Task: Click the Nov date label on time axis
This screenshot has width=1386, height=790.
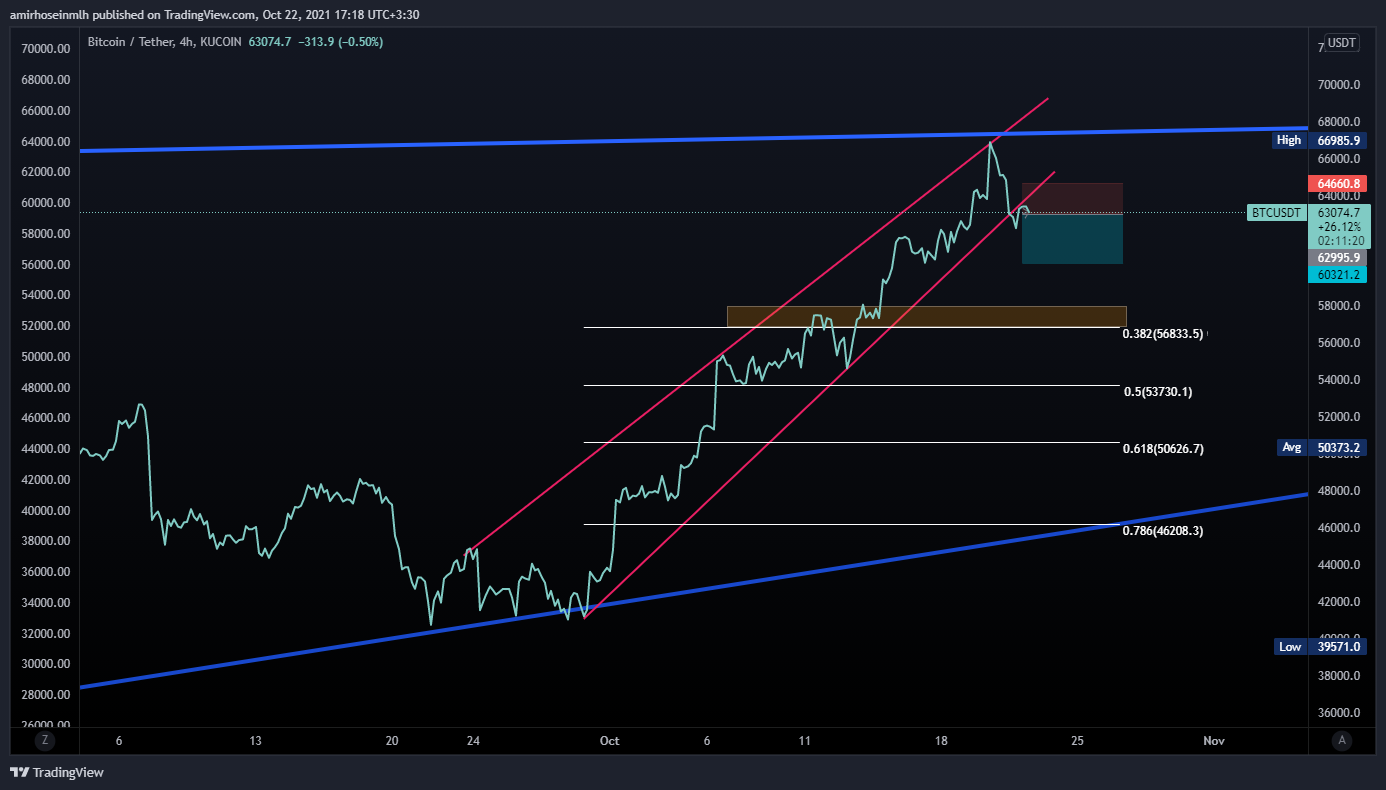Action: click(1213, 741)
